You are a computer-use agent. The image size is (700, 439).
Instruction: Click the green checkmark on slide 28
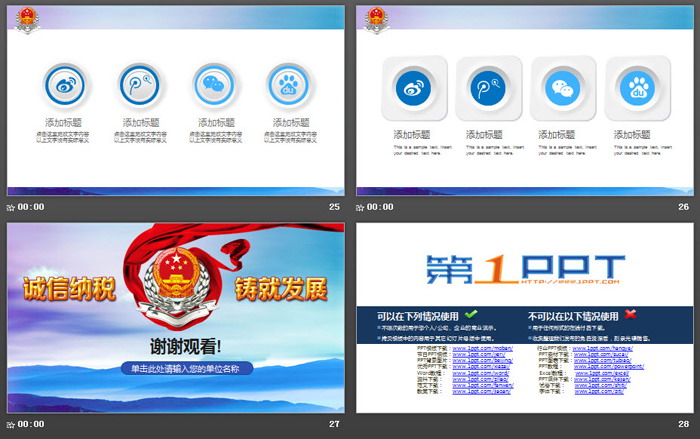471,314
